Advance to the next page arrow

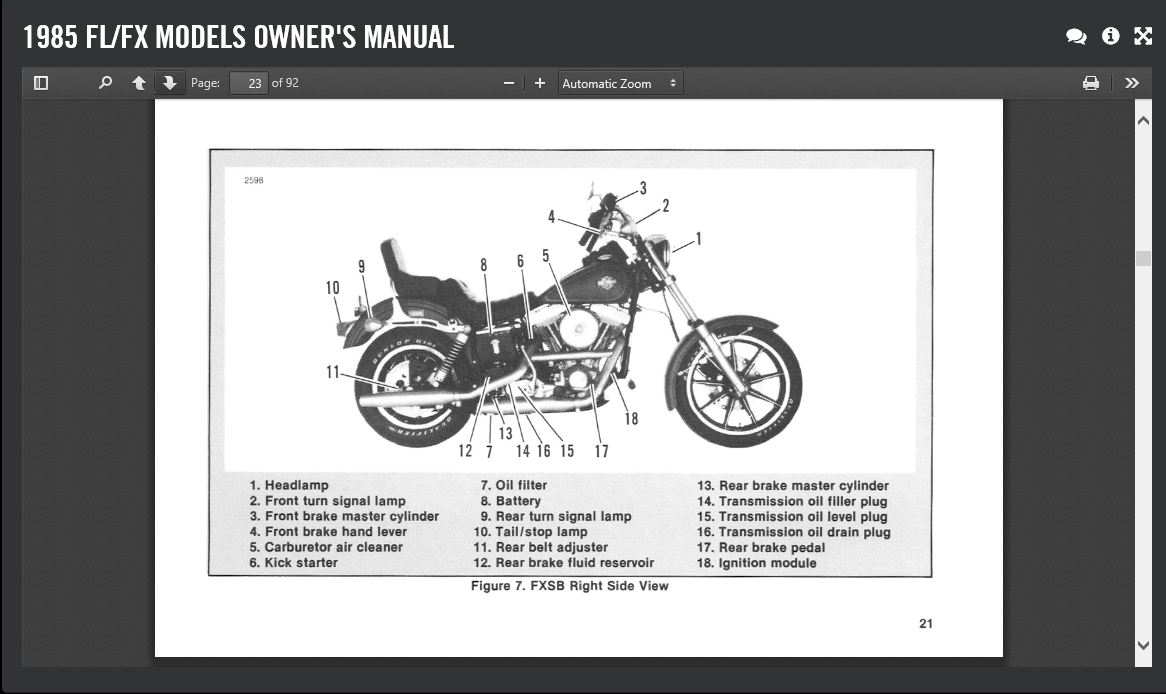[x=169, y=83]
